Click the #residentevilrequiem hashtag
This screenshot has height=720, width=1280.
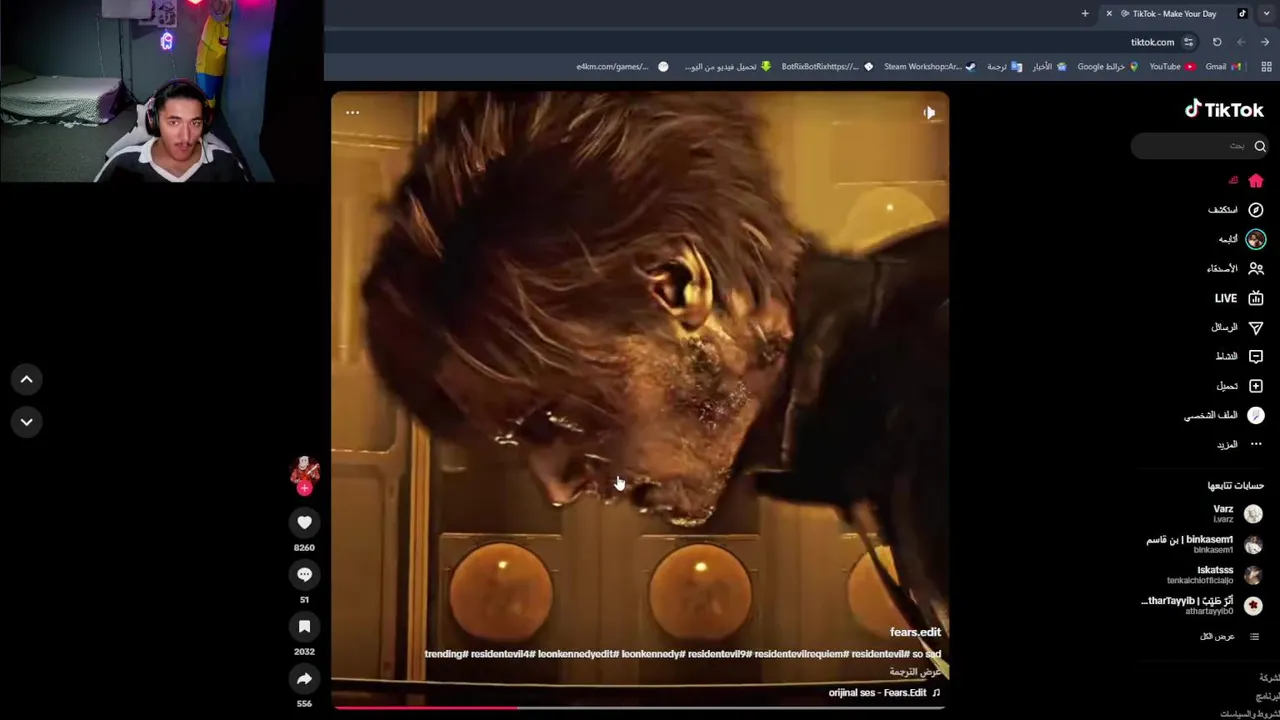tap(802, 654)
